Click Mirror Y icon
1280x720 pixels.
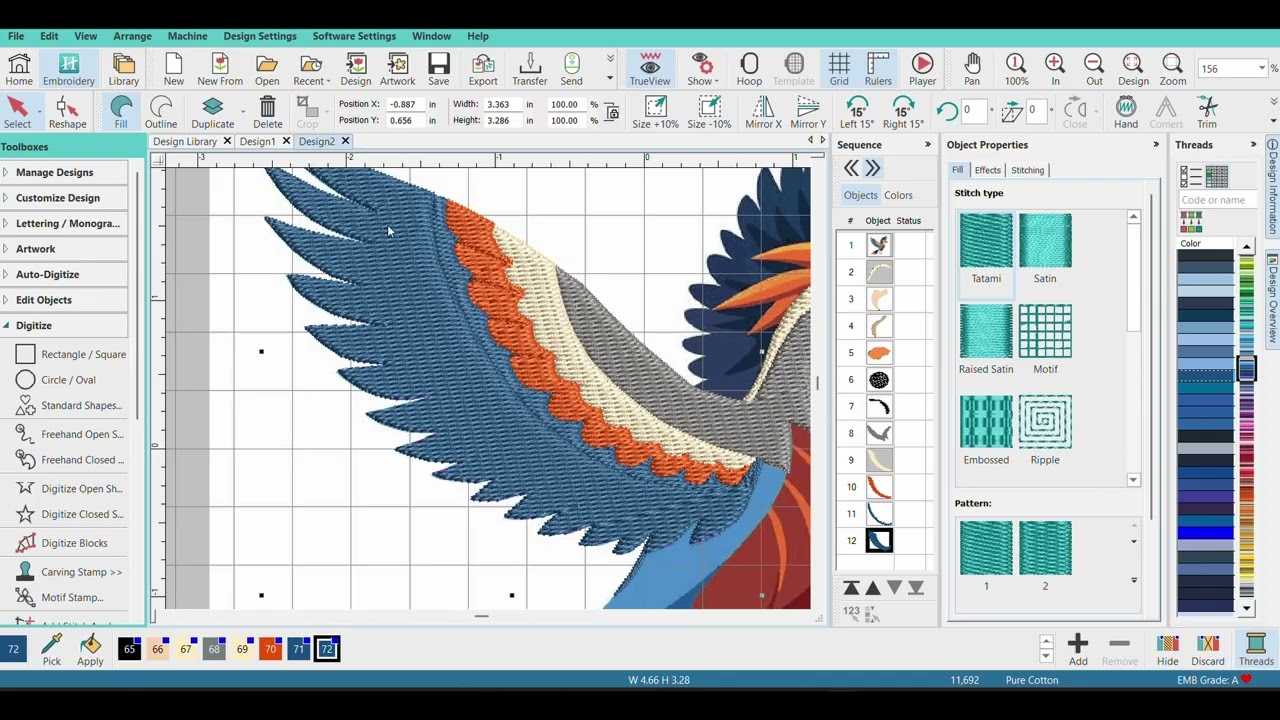click(808, 112)
